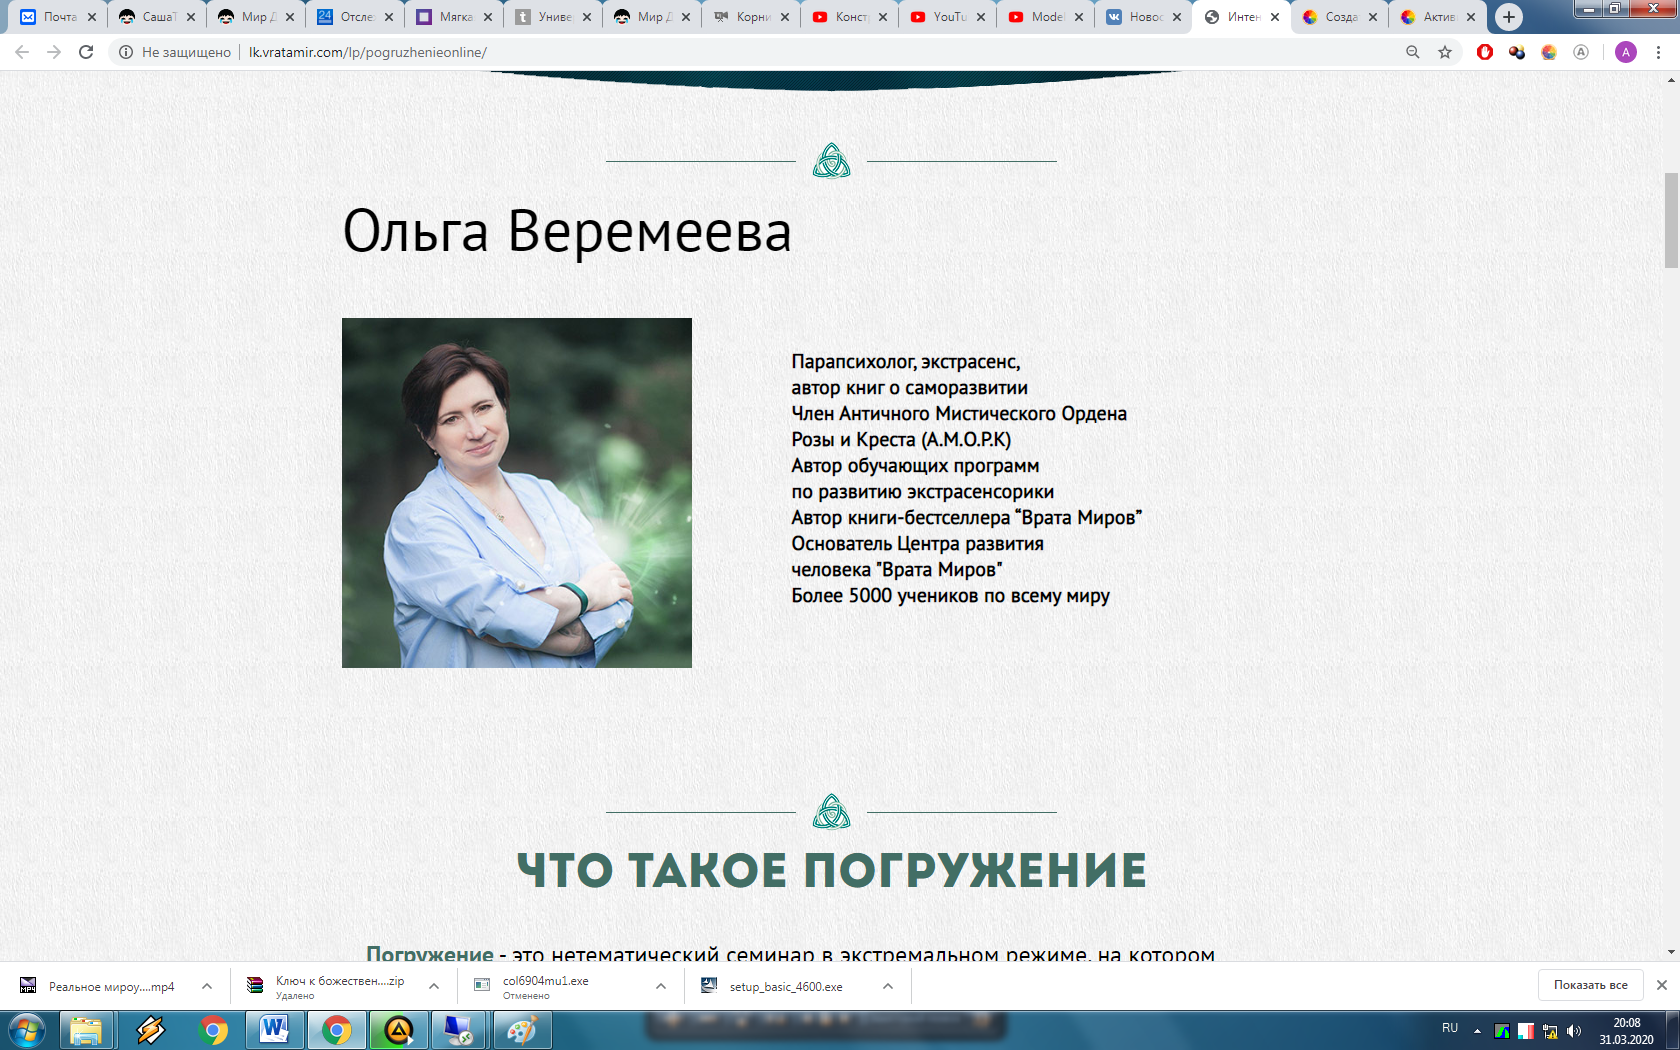Click the Ключ к божествен....zip download item
Viewport: 1680px width, 1050px height.
326,986
